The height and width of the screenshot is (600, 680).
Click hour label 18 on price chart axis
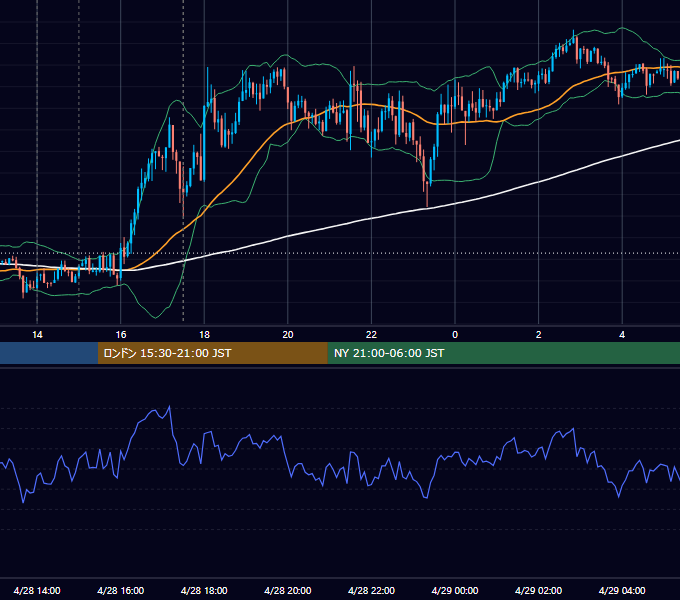[x=204, y=334]
